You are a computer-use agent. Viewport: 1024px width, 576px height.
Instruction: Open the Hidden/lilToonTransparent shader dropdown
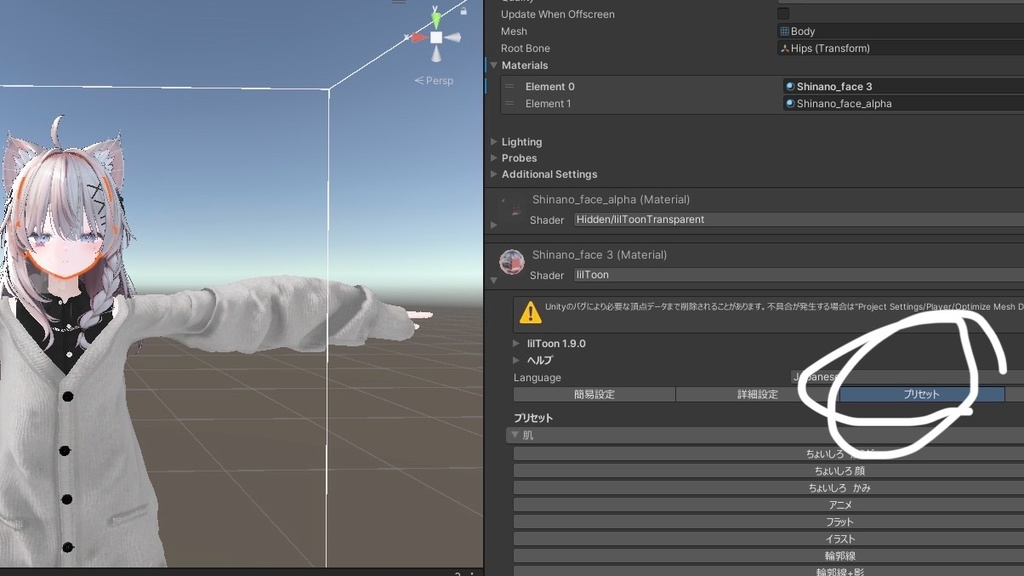pos(799,219)
